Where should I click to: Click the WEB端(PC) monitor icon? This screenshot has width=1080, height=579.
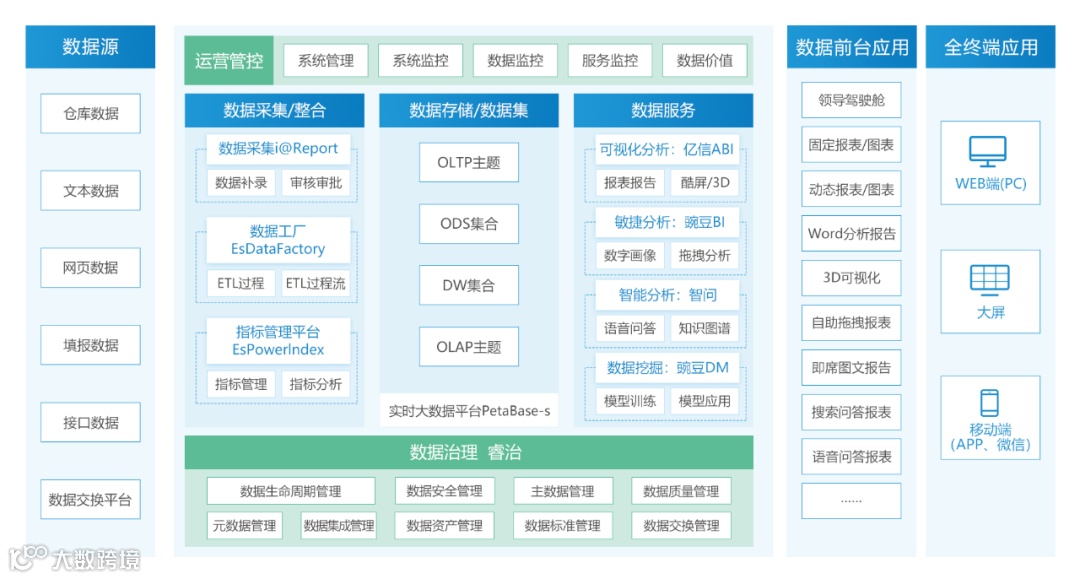pos(988,151)
